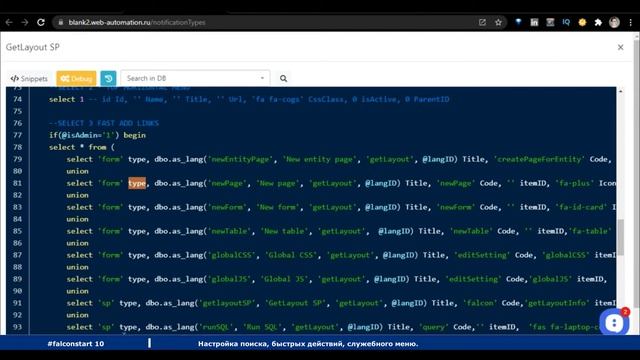Click 'select * from (' on line 78
Image resolution: width=640 pixels, height=360 pixels.
point(82,147)
